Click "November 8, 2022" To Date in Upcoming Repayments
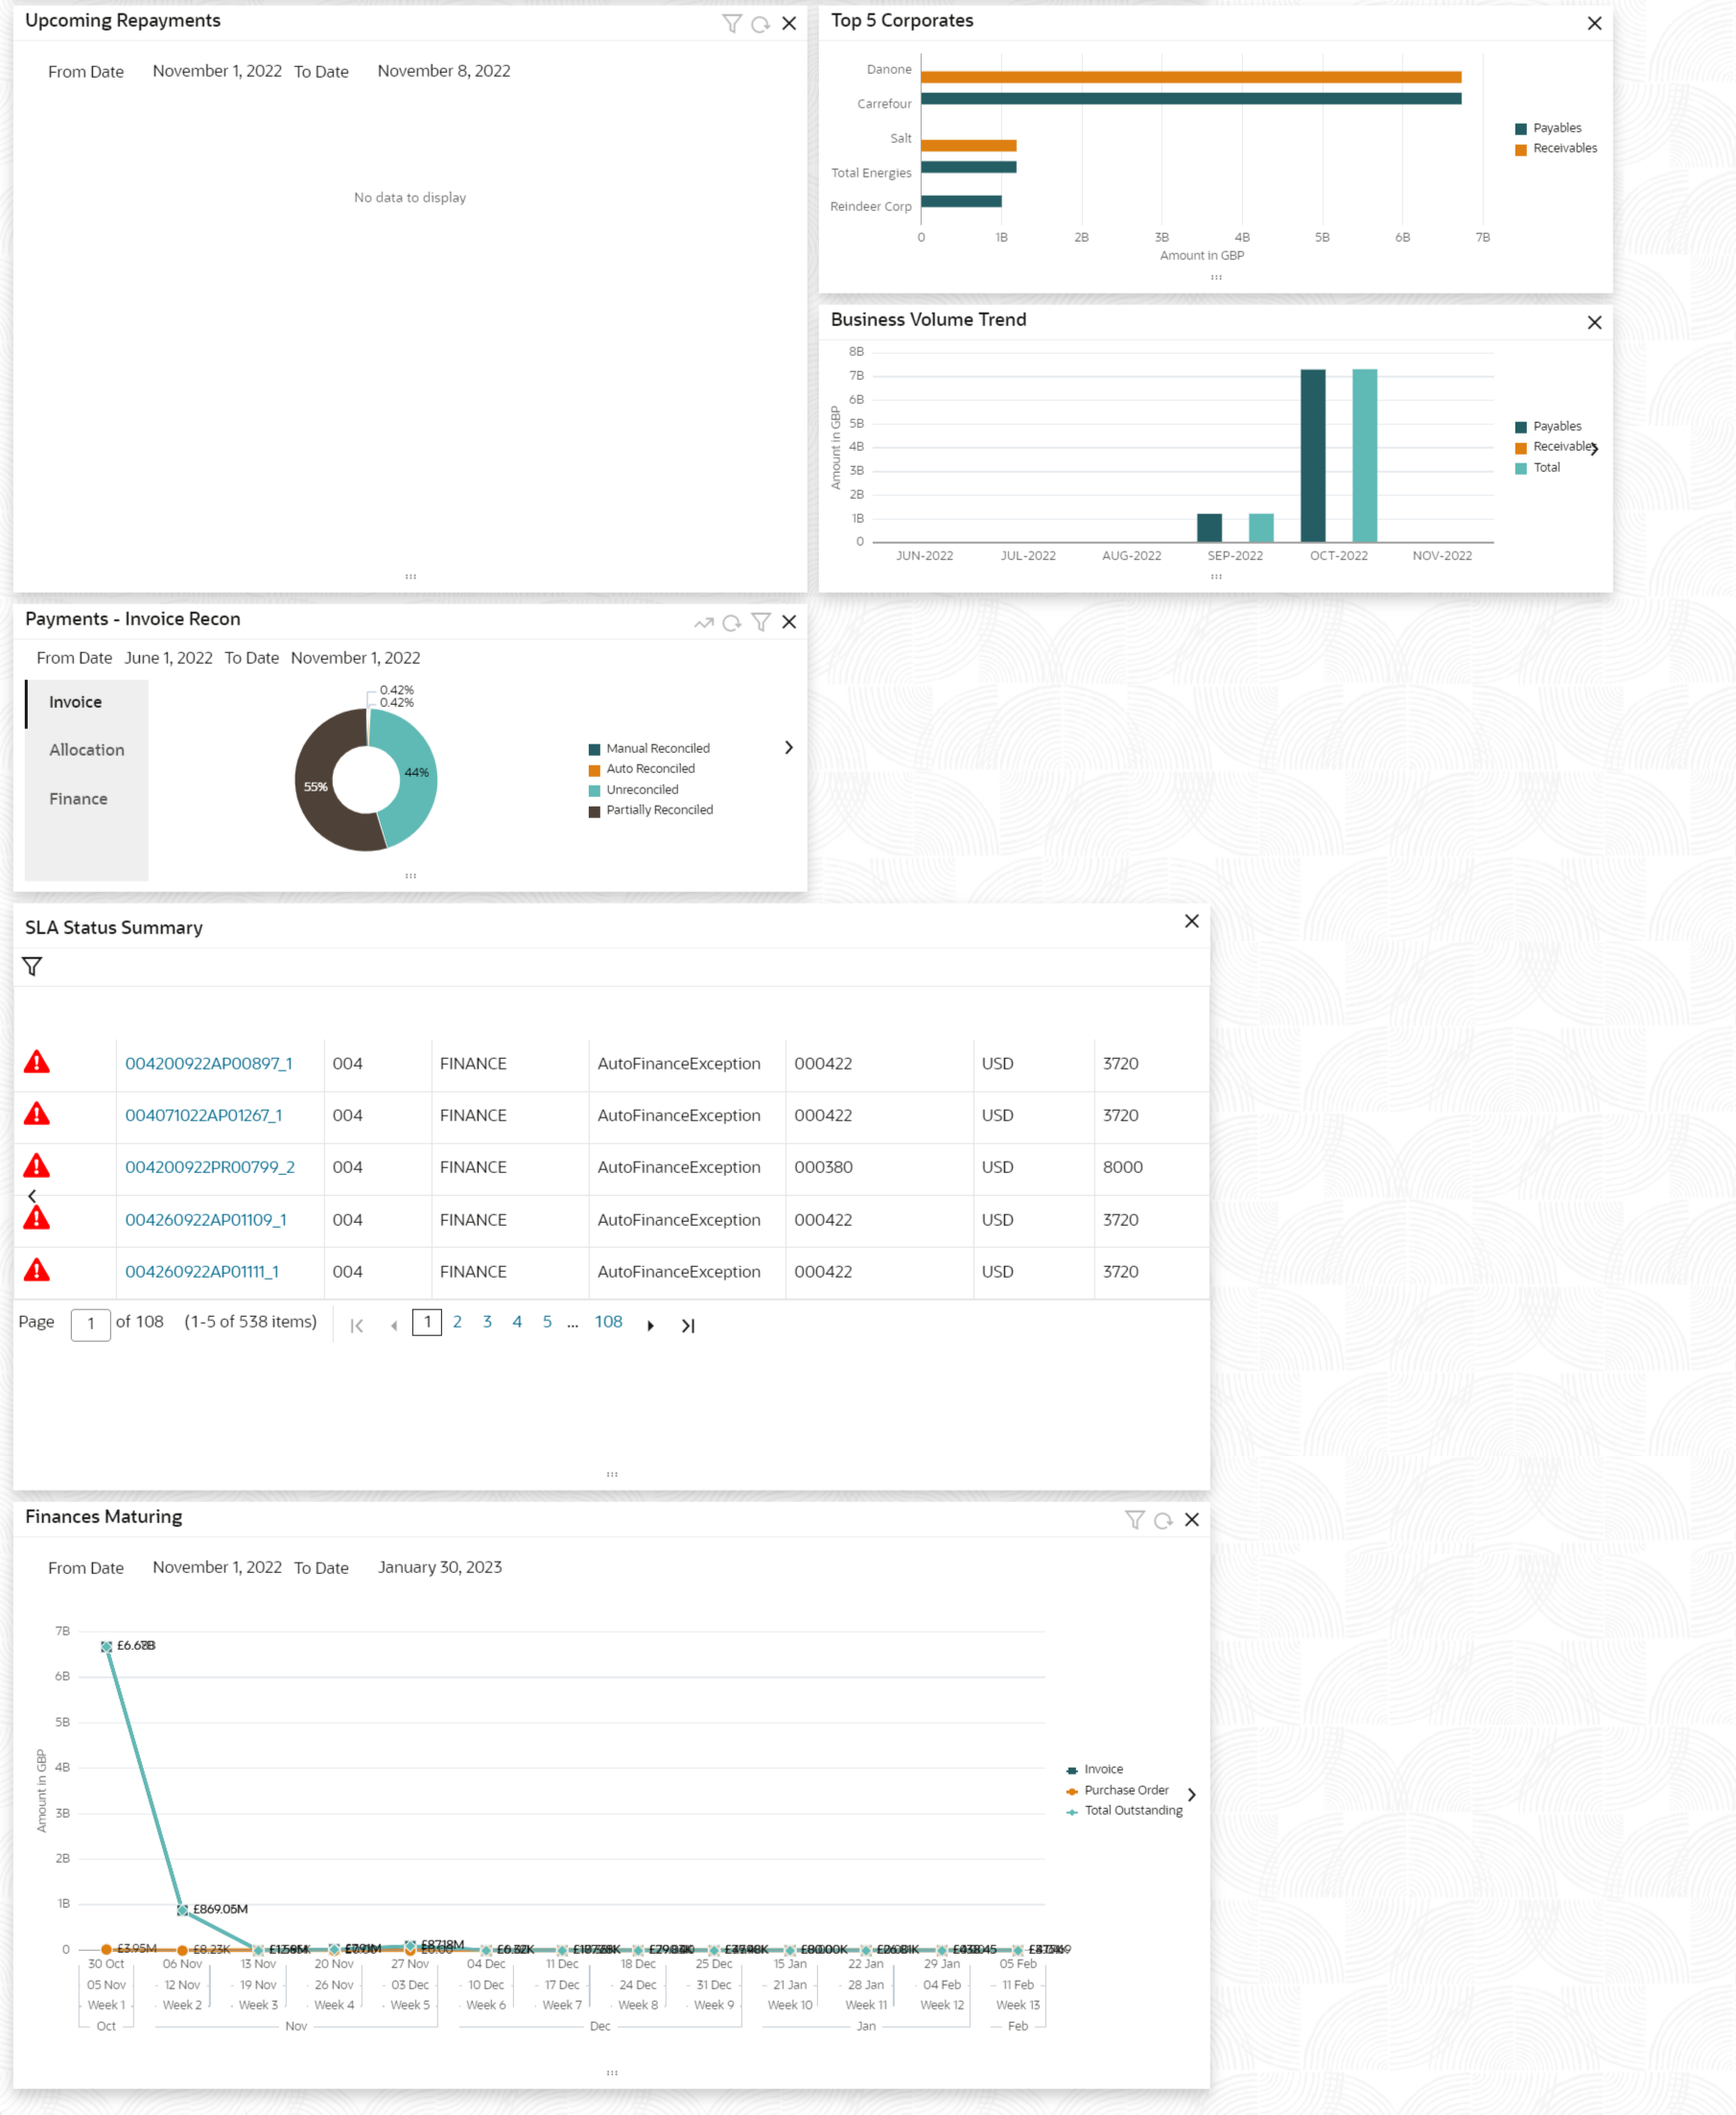1736x2115 pixels. point(444,71)
